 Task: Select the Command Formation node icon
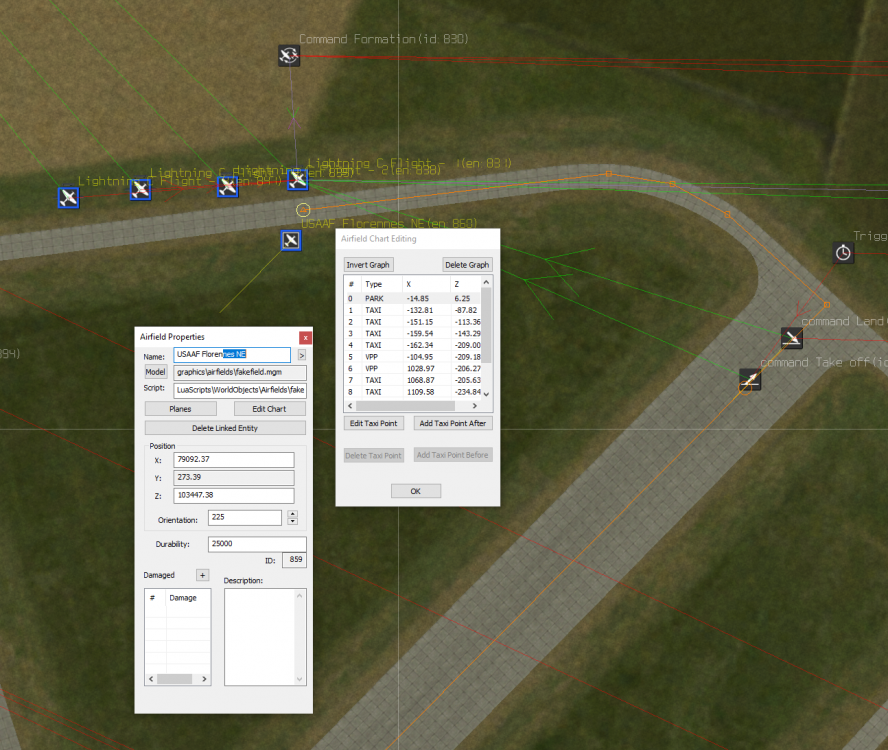click(289, 55)
